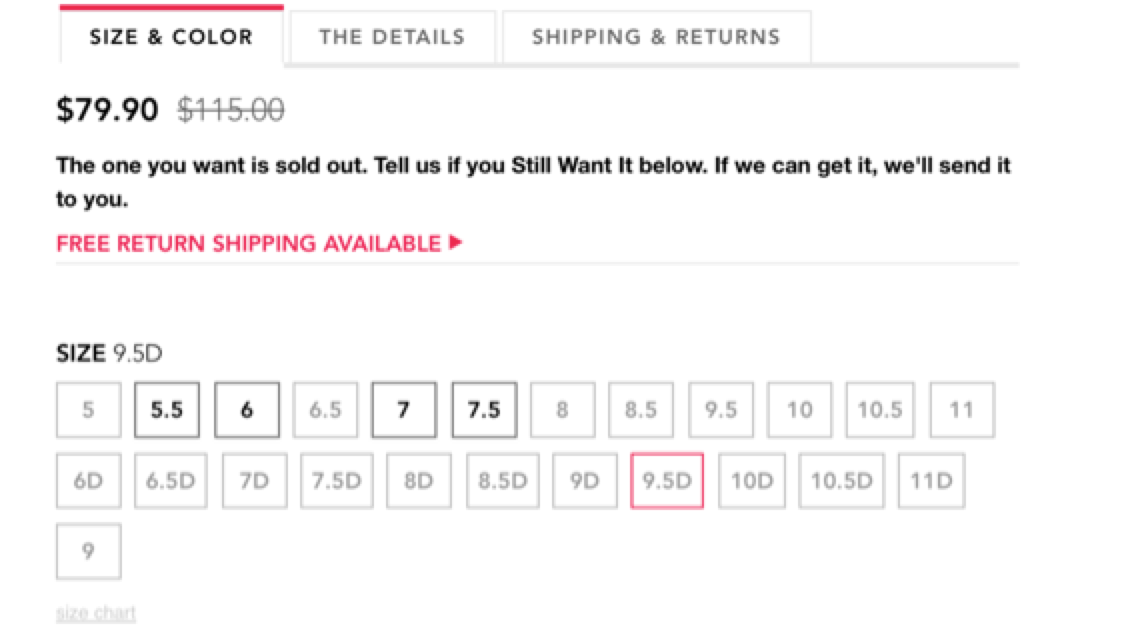Select size 6 button

click(246, 410)
